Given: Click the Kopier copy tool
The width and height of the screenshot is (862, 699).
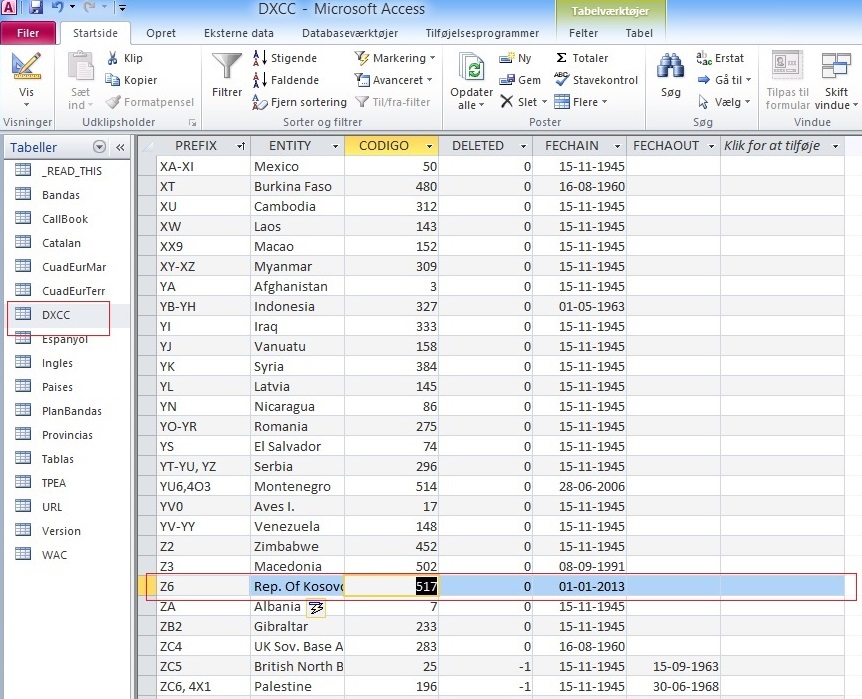Looking at the screenshot, I should [131, 80].
